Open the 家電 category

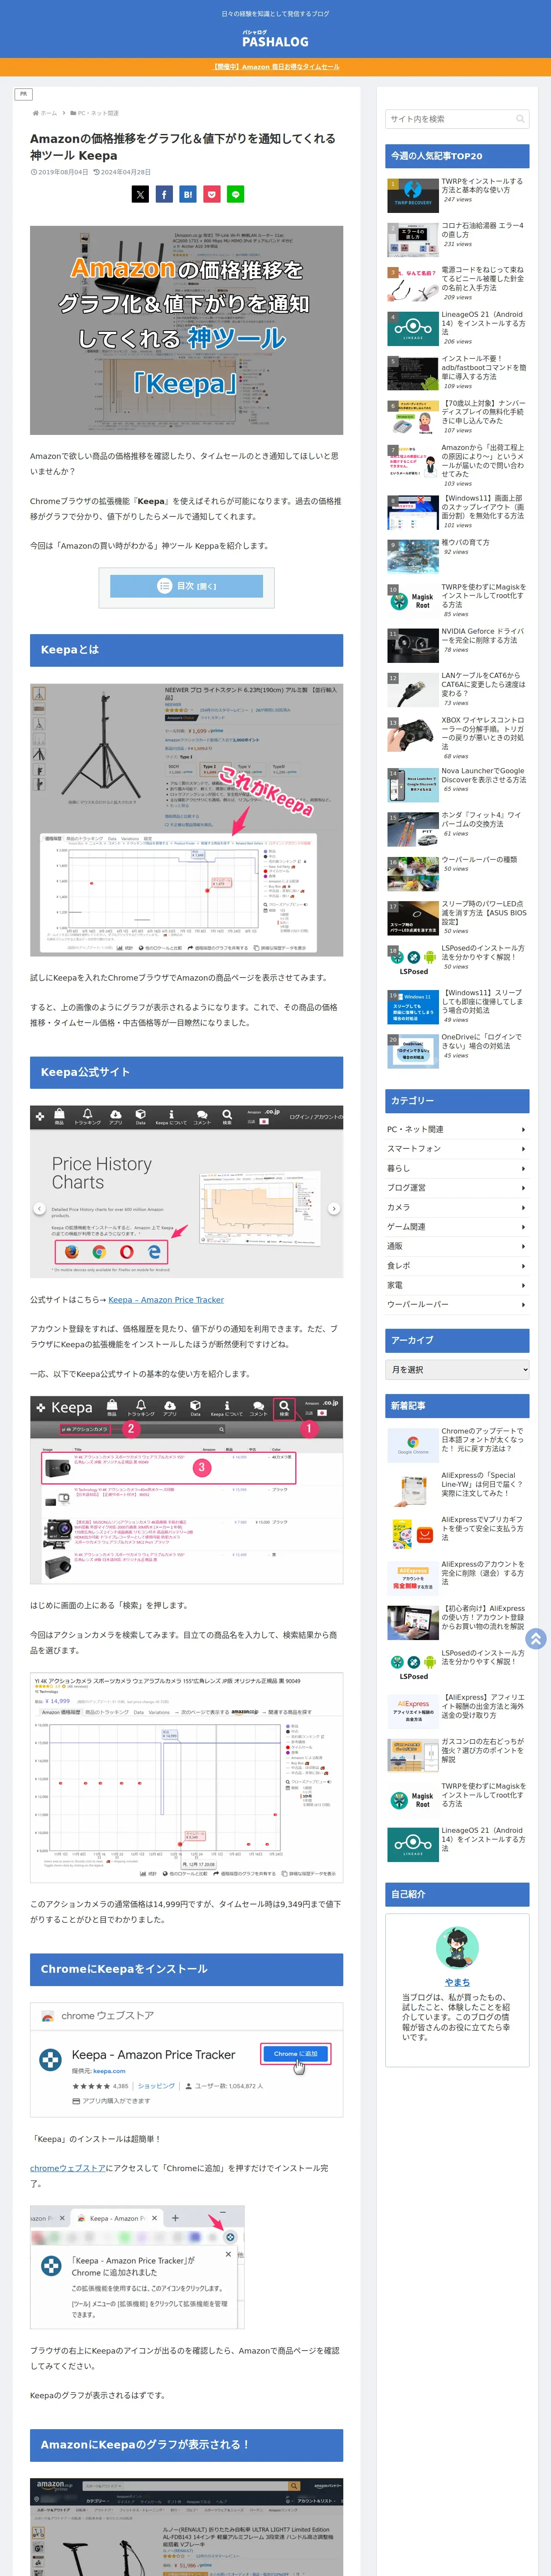point(457,1285)
